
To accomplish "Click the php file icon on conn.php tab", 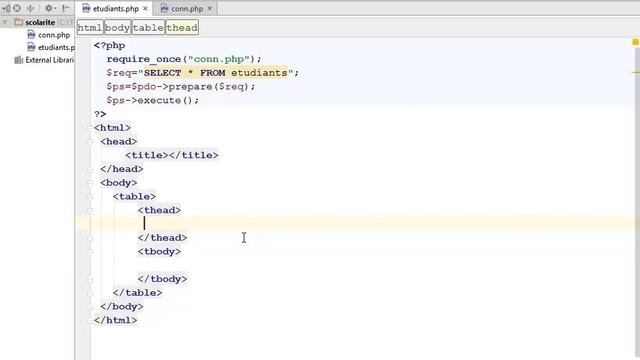I will (164, 8).
